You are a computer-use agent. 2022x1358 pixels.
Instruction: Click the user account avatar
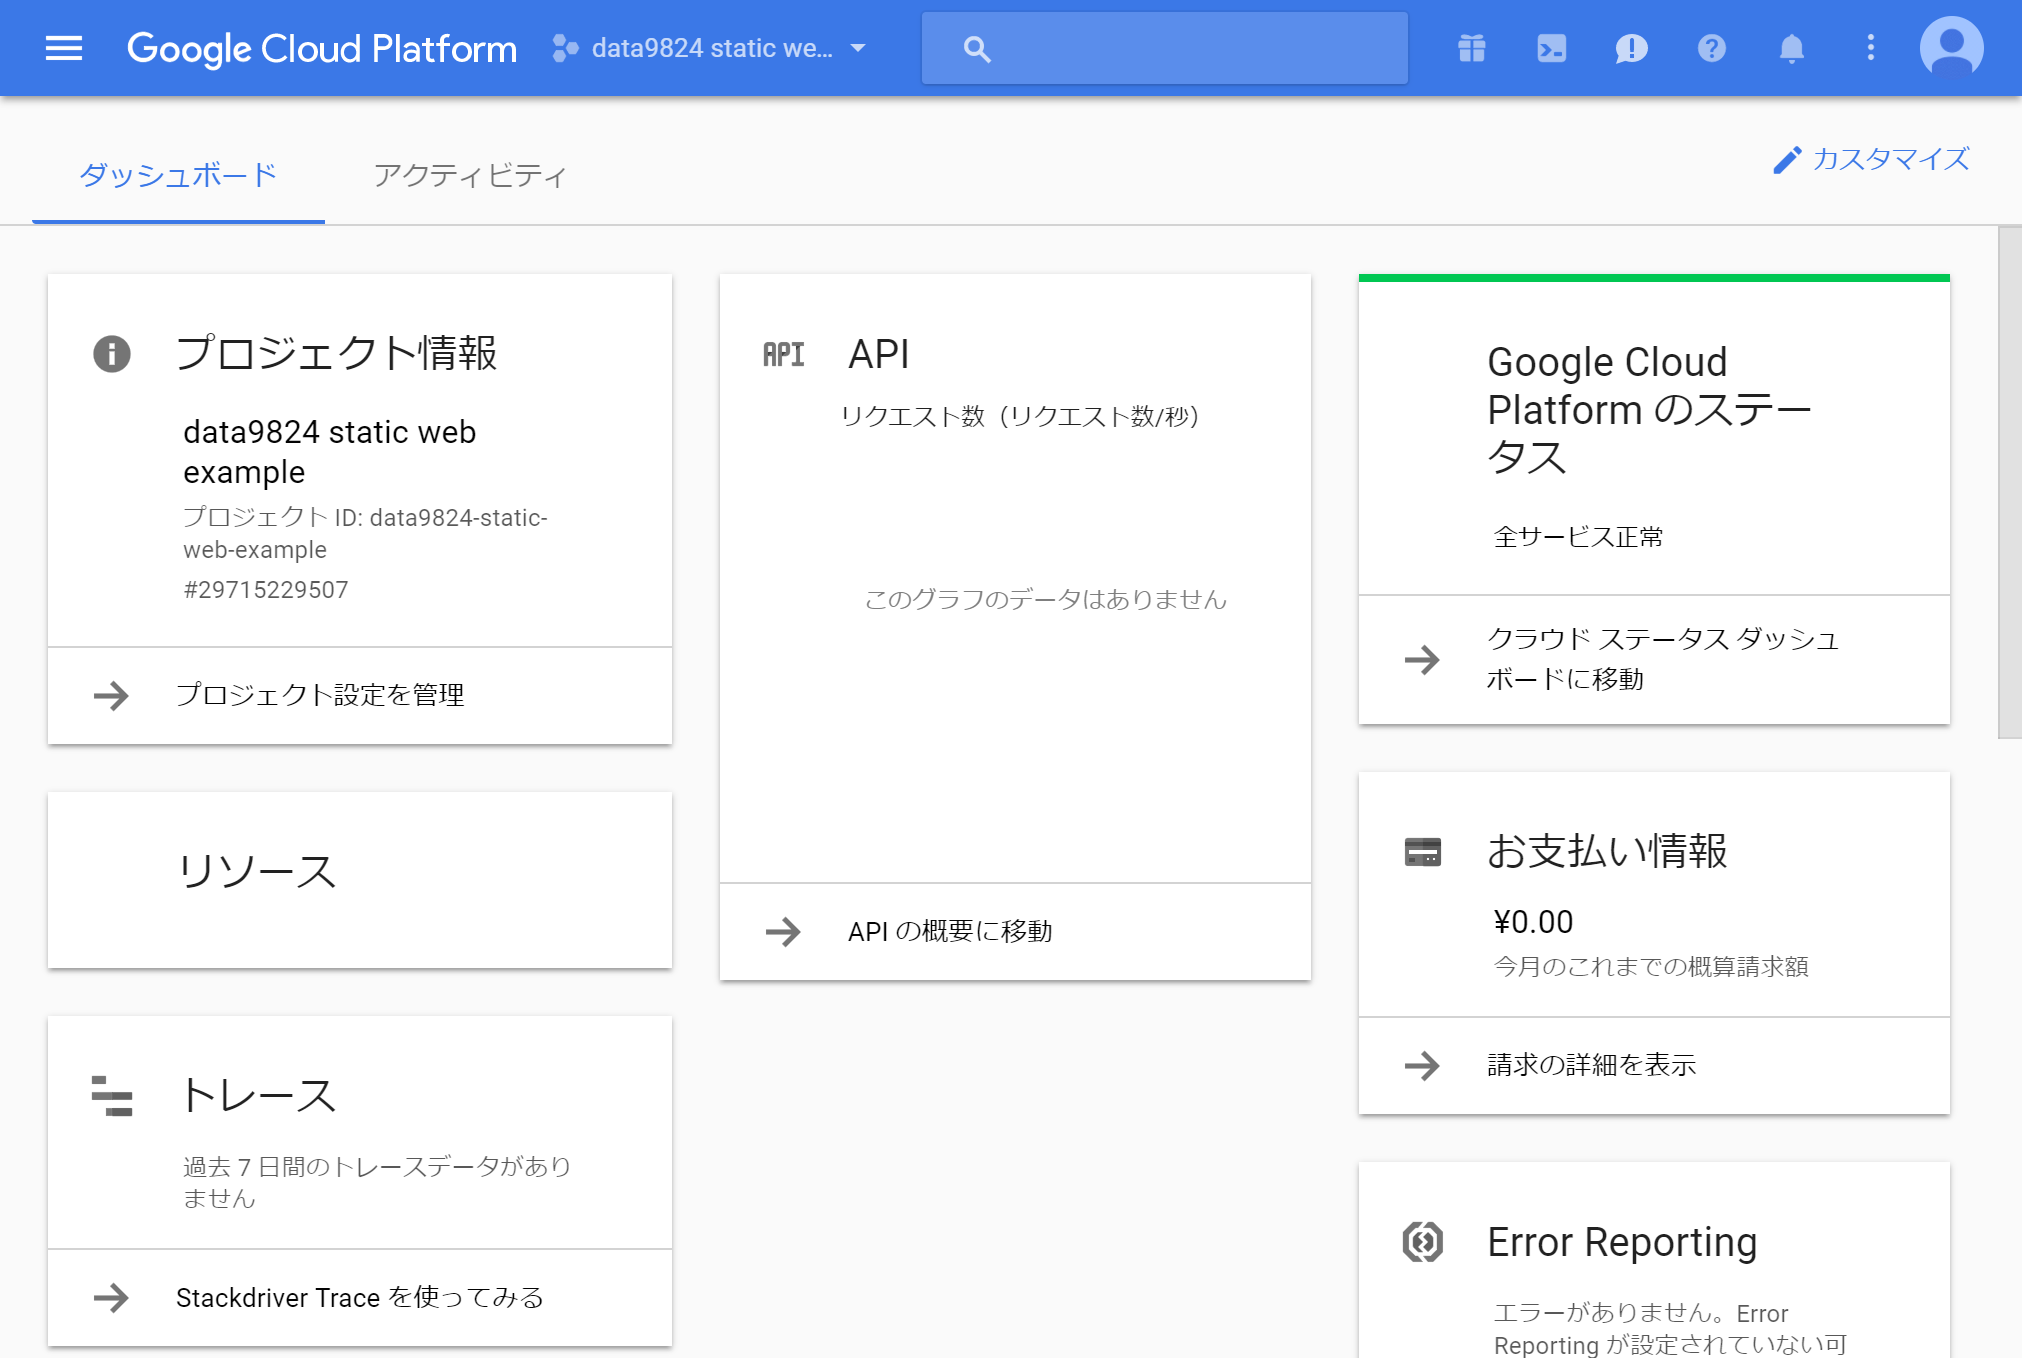[1951, 48]
